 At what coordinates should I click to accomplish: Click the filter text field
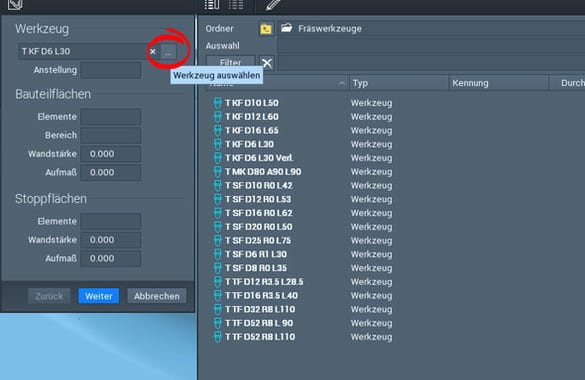[x=431, y=63]
